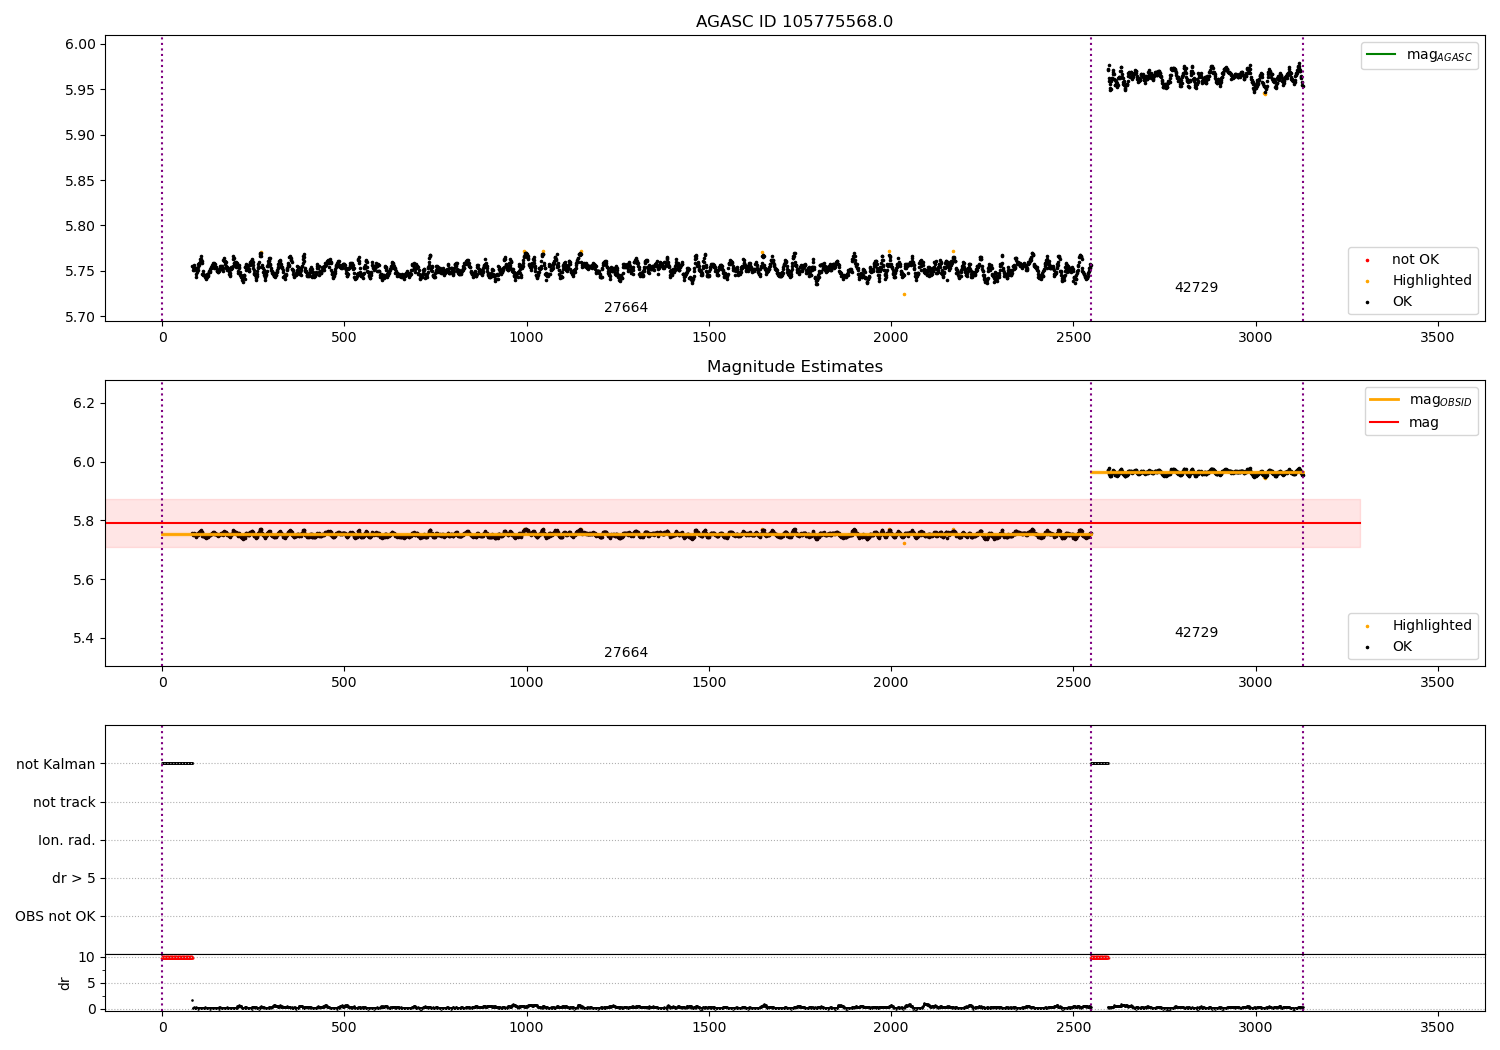
Task: Click the 1500 x-axis tick of Magnitude Estimates plot
Action: (709, 682)
